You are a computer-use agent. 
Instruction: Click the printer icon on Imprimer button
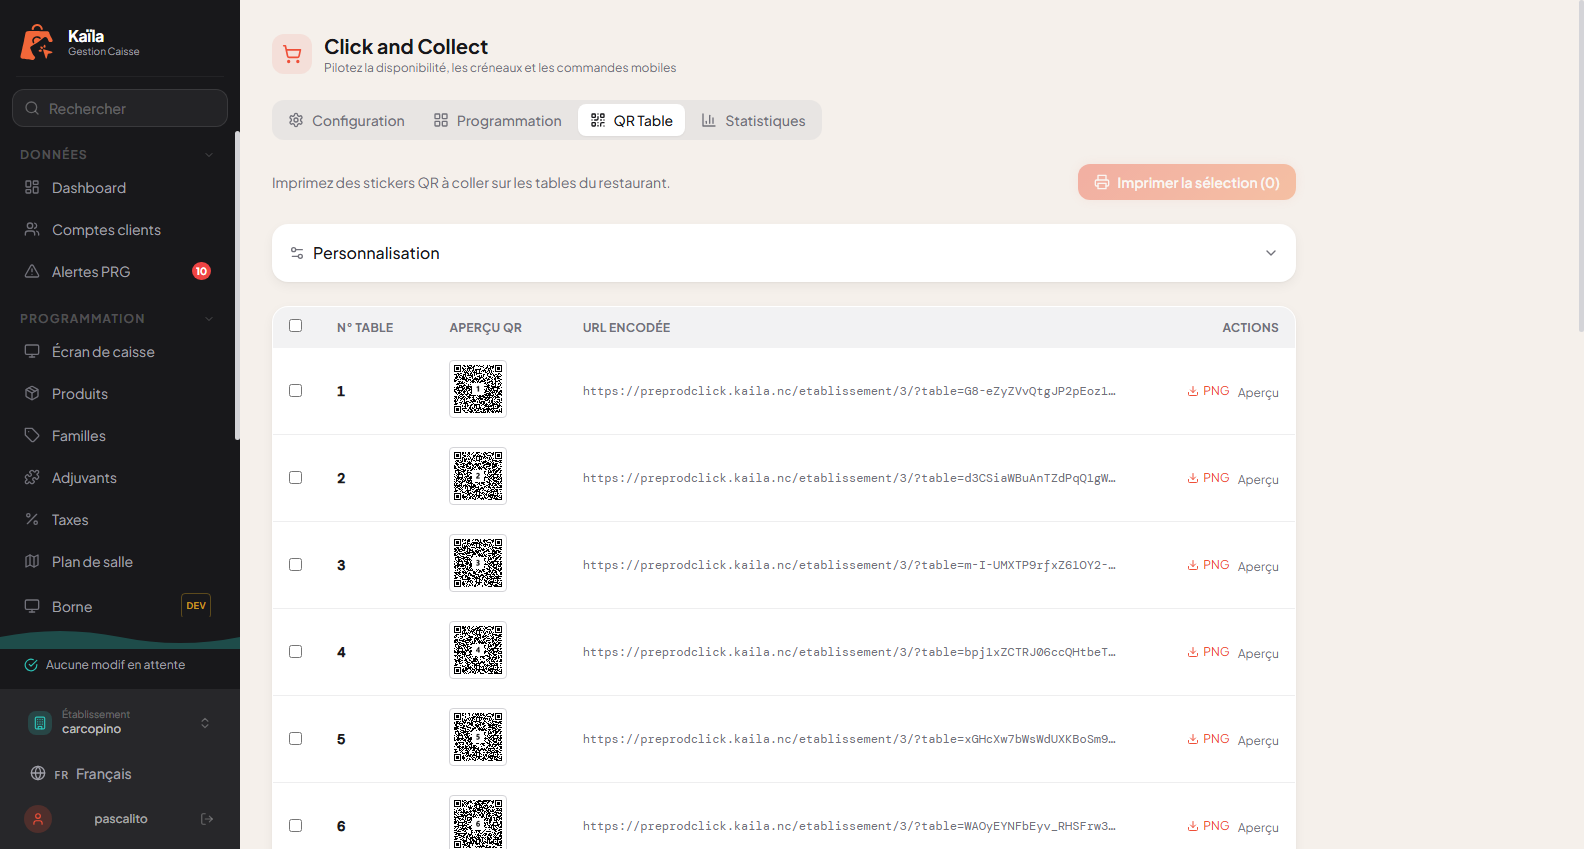[1102, 182]
